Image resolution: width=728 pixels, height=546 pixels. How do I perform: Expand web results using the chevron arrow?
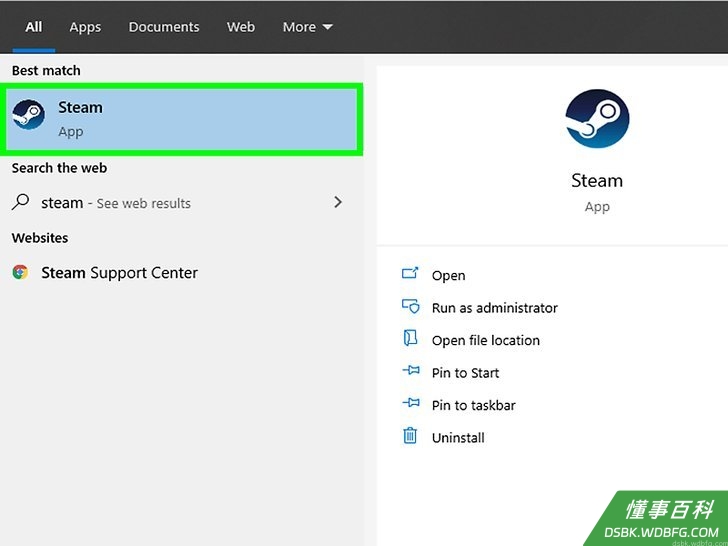[x=338, y=202]
